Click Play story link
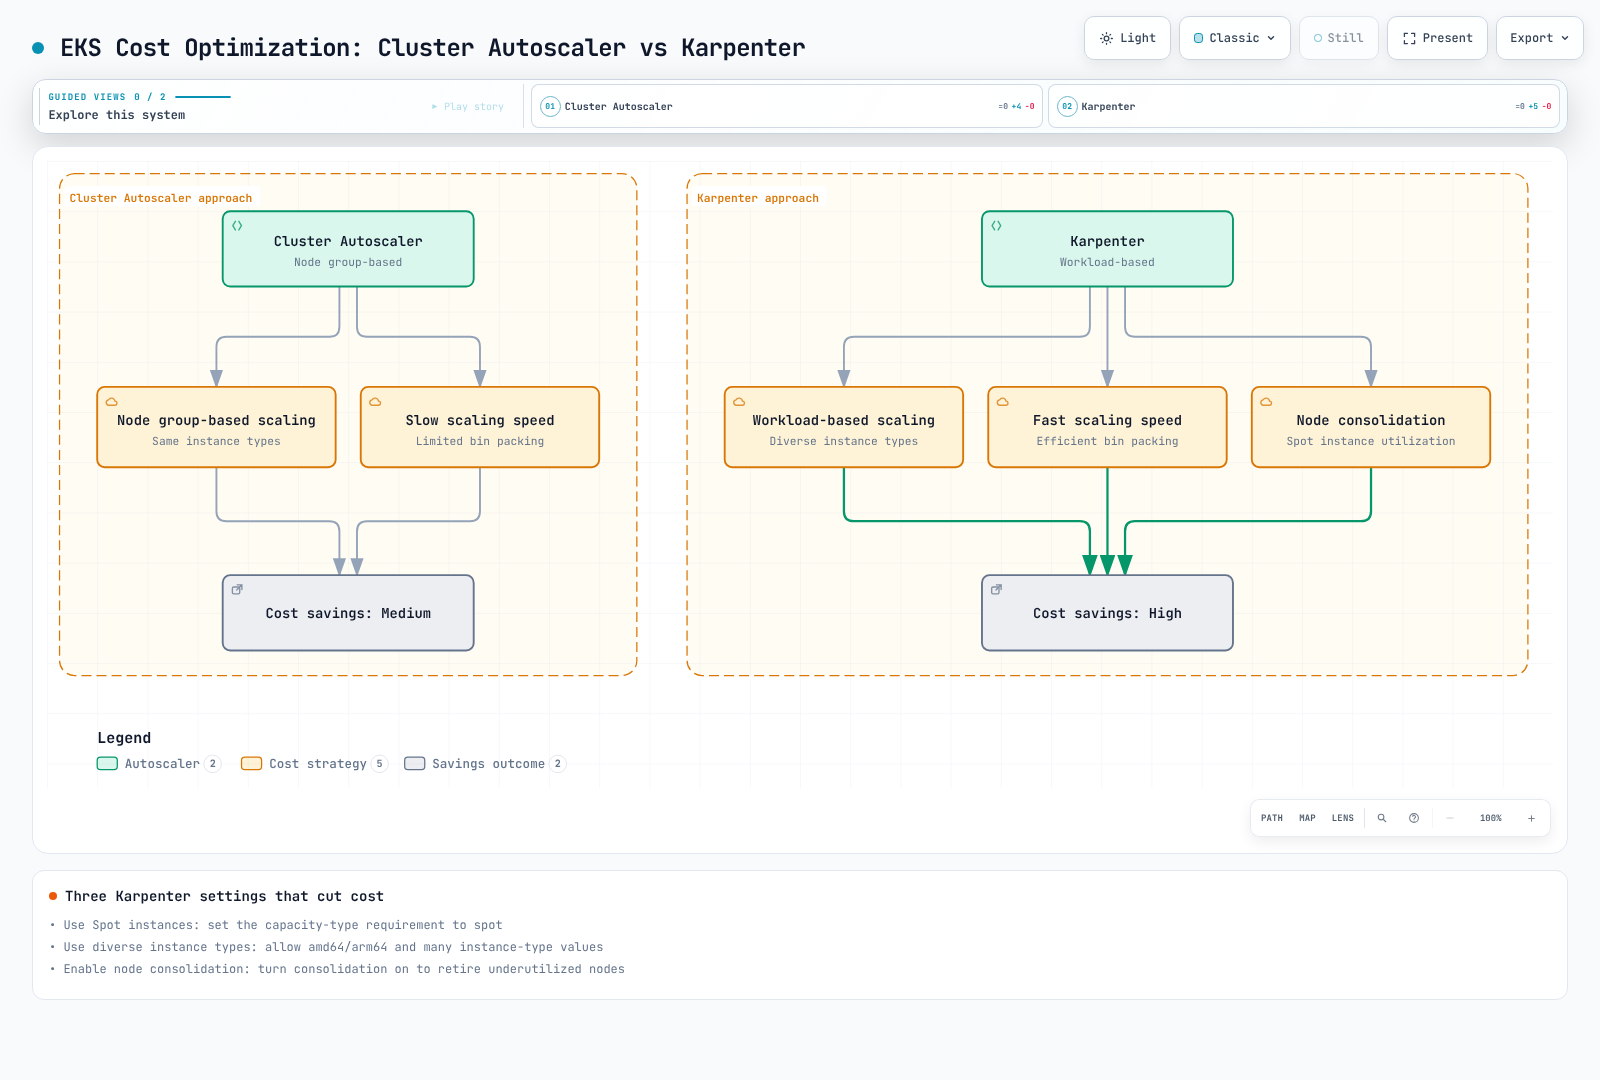 (x=468, y=106)
